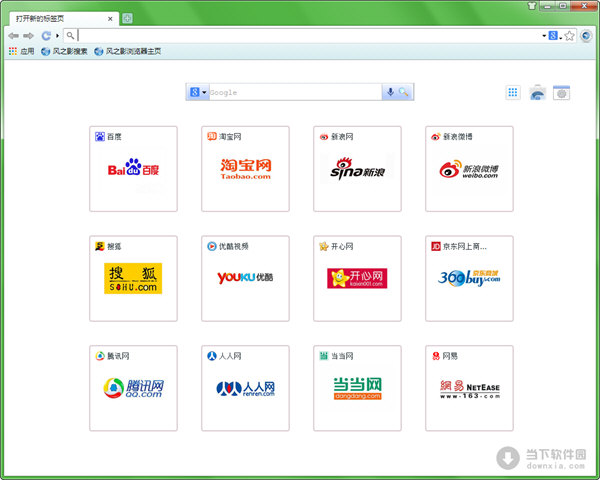Click the 腾讯网 favicon
The image size is (600, 480).
(x=100, y=356)
